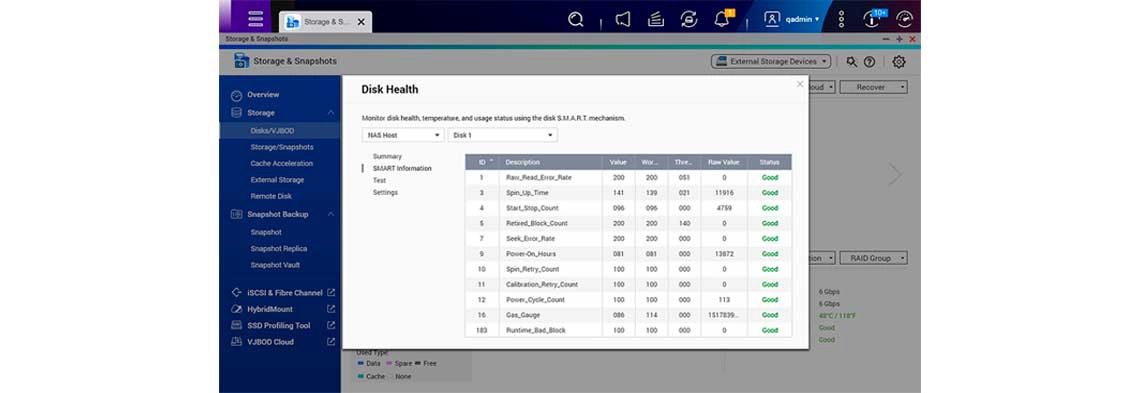Viewport: 1140px width, 393px height.
Task: Open the three-dot more options icon
Action: click(x=841, y=20)
